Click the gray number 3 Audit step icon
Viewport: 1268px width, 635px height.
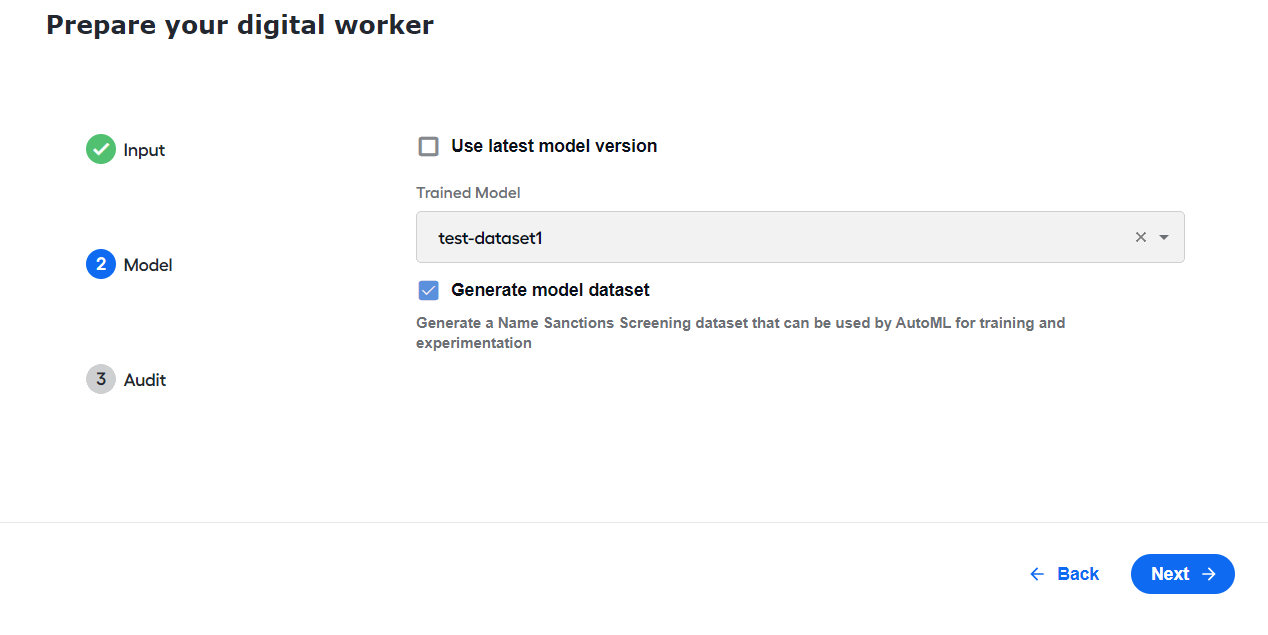[x=101, y=380]
